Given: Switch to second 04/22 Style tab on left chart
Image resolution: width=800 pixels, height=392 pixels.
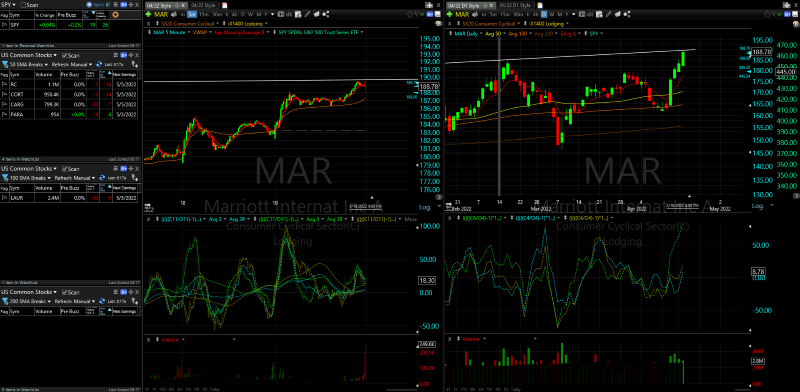Looking at the screenshot, I should click(x=203, y=5).
